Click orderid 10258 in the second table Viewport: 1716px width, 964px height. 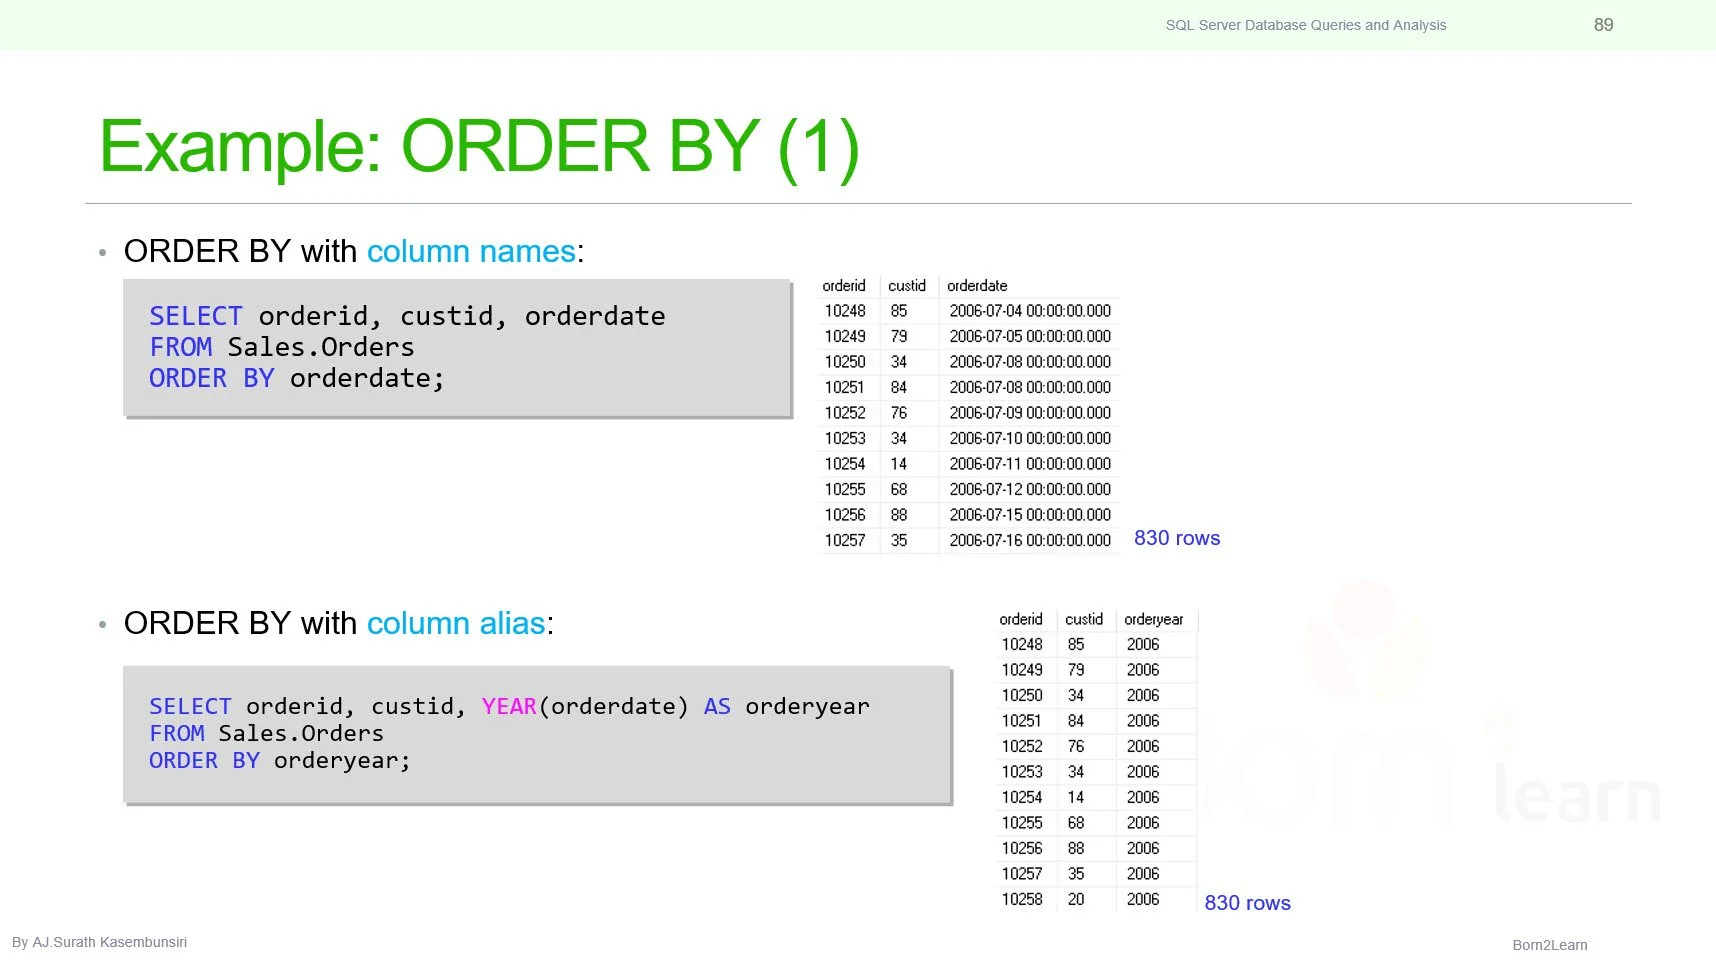point(1022,900)
